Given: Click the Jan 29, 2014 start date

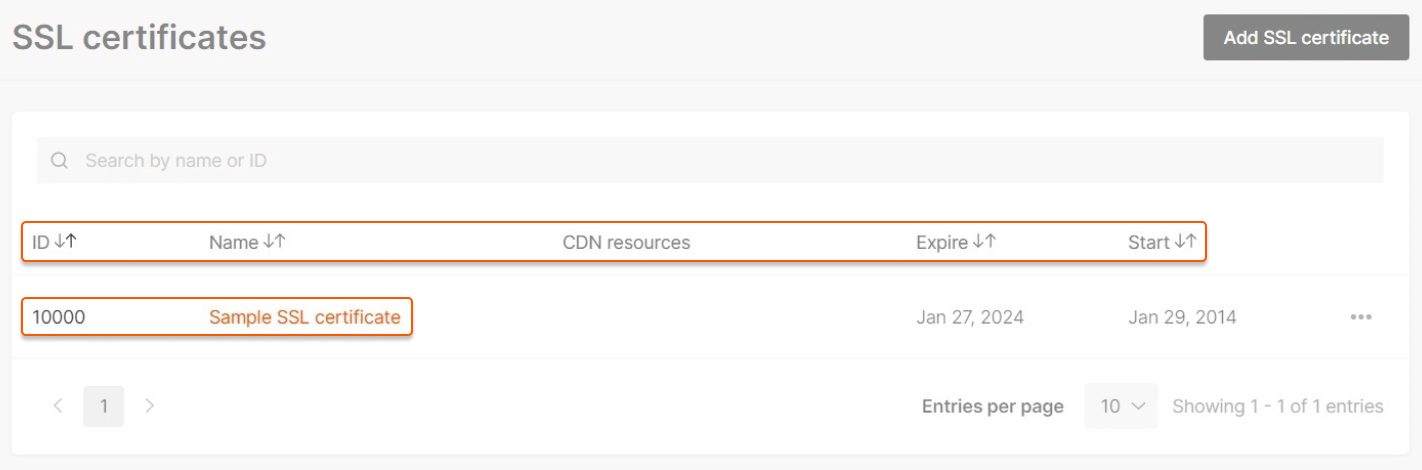Looking at the screenshot, I should point(1182,318).
